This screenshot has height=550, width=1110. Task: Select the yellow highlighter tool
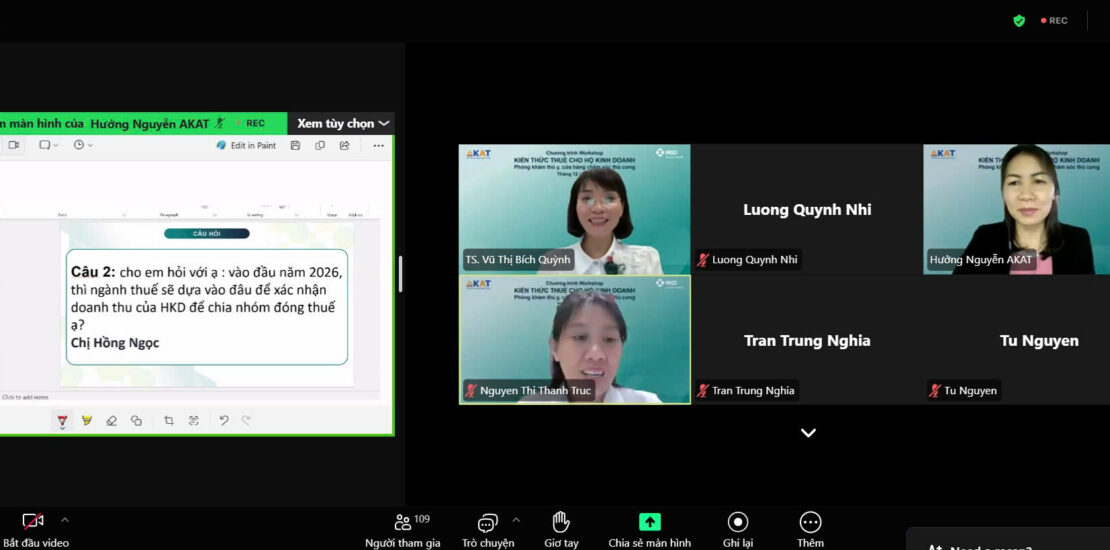pyautogui.click(x=87, y=421)
